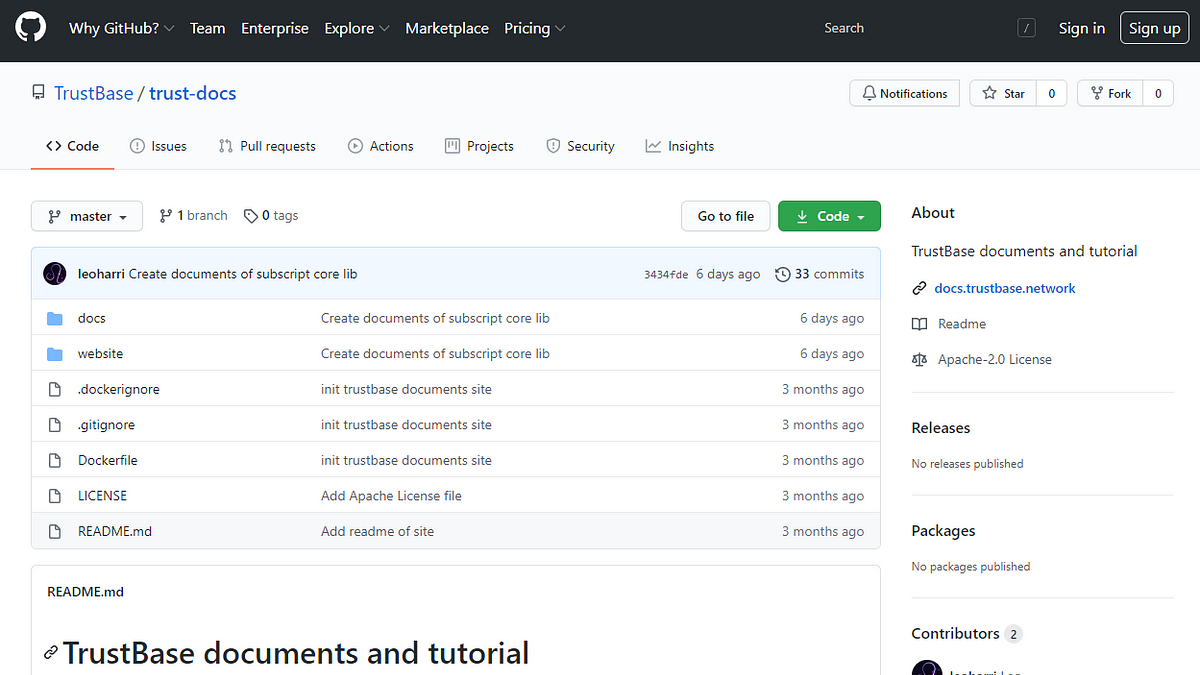Click the .dockerignore file icon
The width and height of the screenshot is (1200, 675).
[x=55, y=389]
